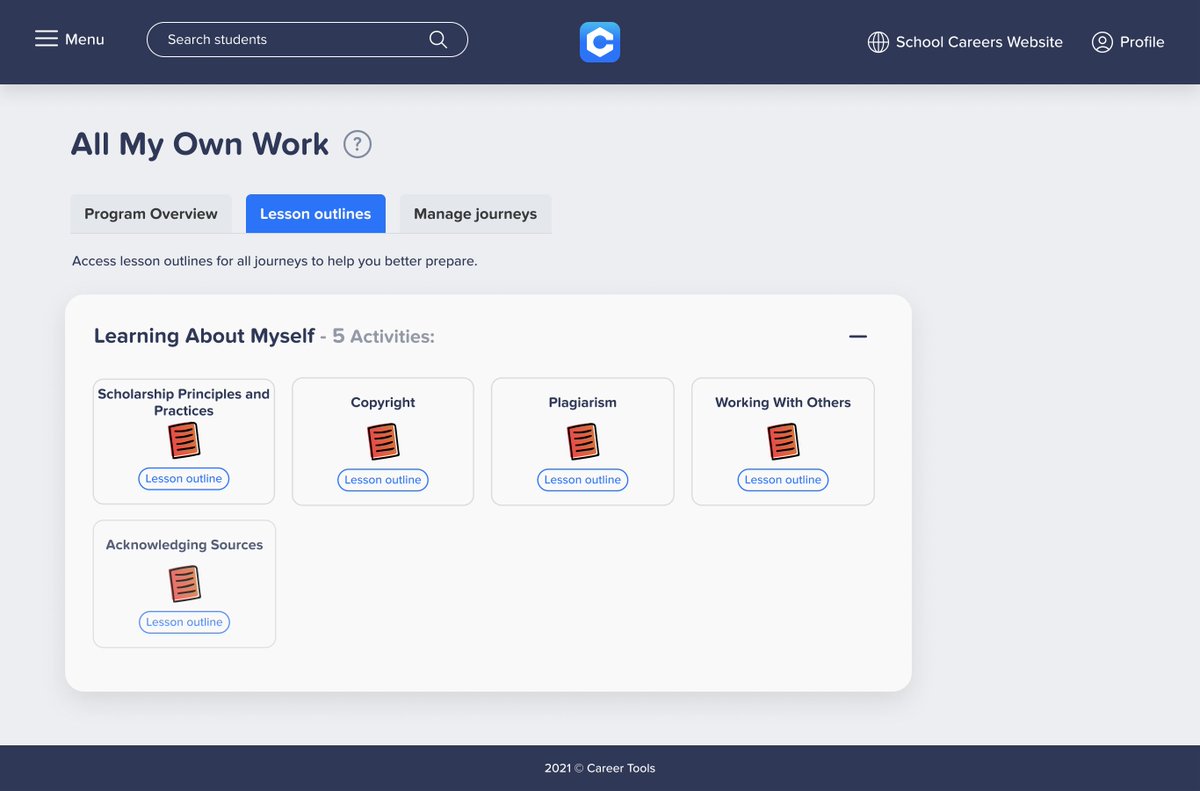Click the Menu label in header
Image resolution: width=1200 pixels, height=791 pixels.
tap(85, 39)
